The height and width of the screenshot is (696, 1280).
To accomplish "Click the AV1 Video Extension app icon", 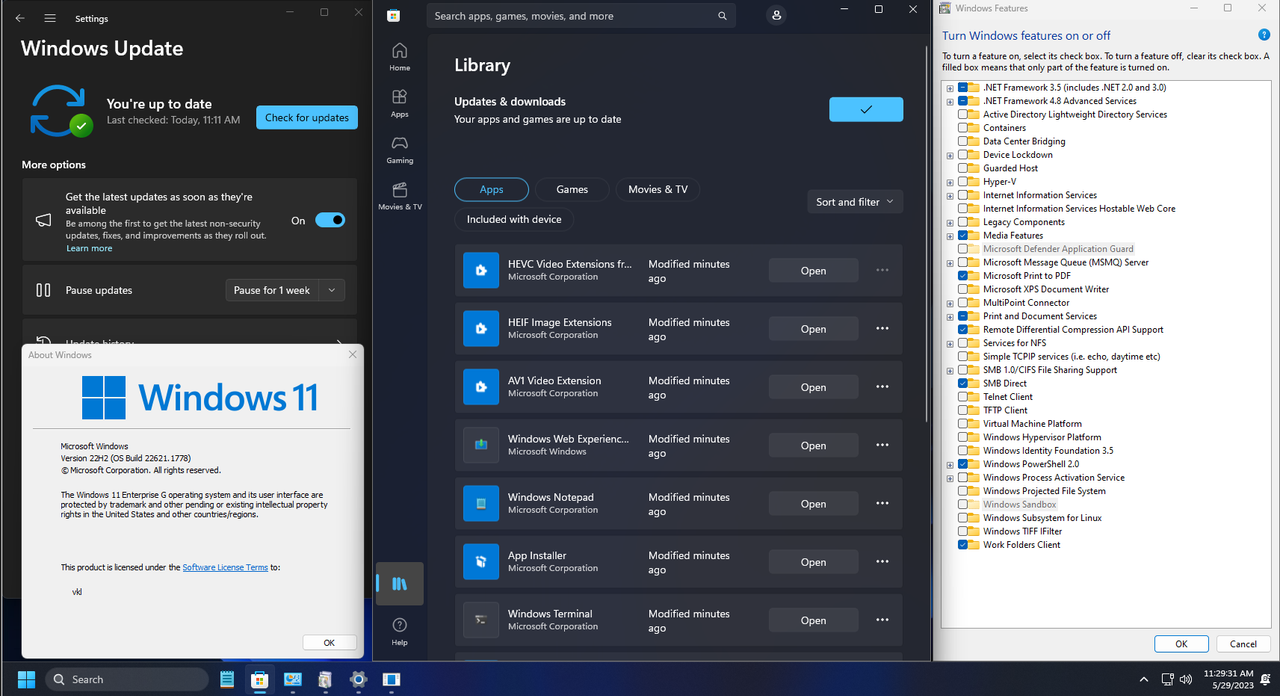I will 481,386.
